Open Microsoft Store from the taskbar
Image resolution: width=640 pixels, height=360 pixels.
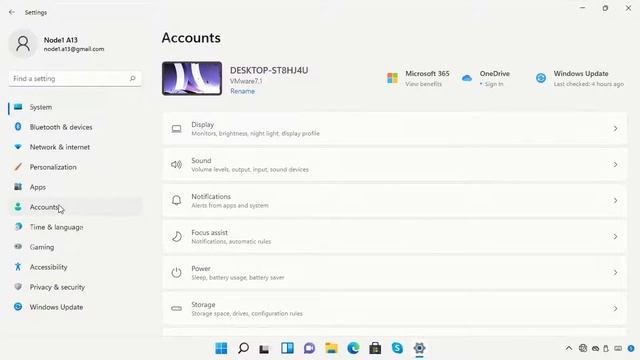pos(375,348)
